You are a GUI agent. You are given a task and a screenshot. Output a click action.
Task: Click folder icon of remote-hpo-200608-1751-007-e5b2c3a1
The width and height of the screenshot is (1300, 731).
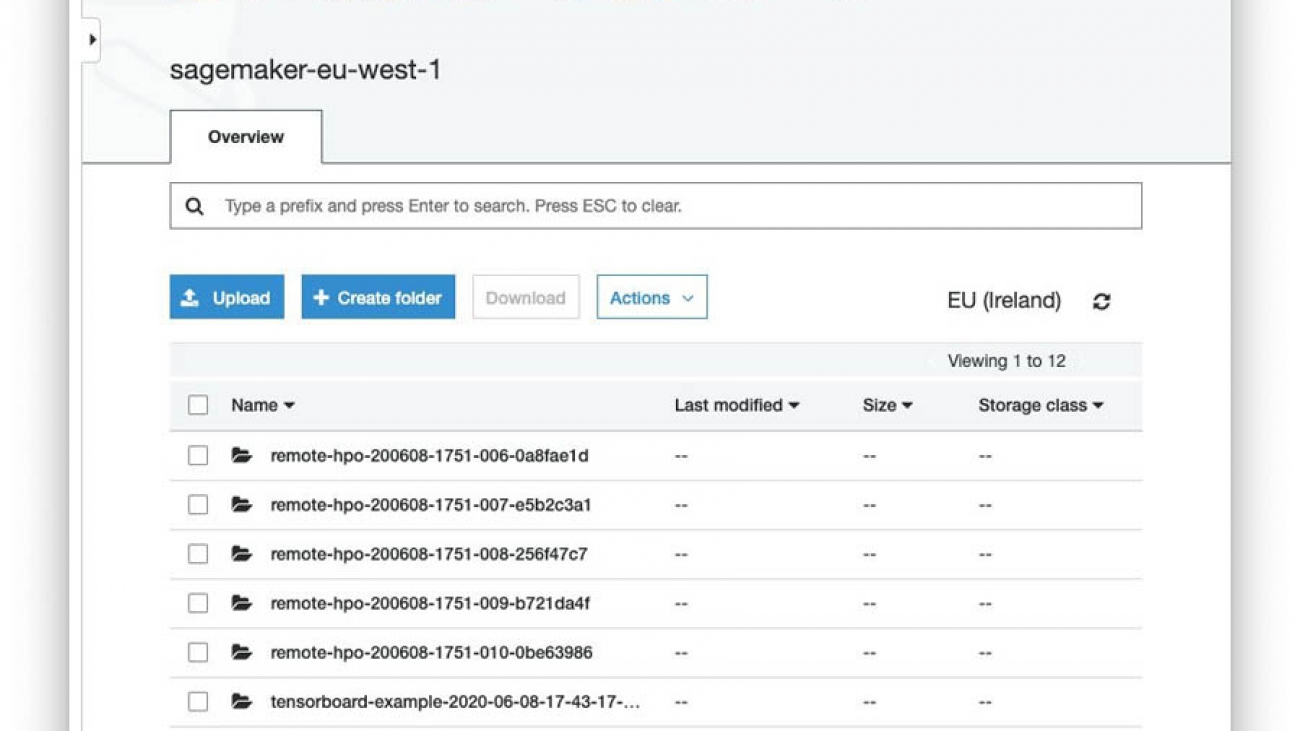pos(242,504)
